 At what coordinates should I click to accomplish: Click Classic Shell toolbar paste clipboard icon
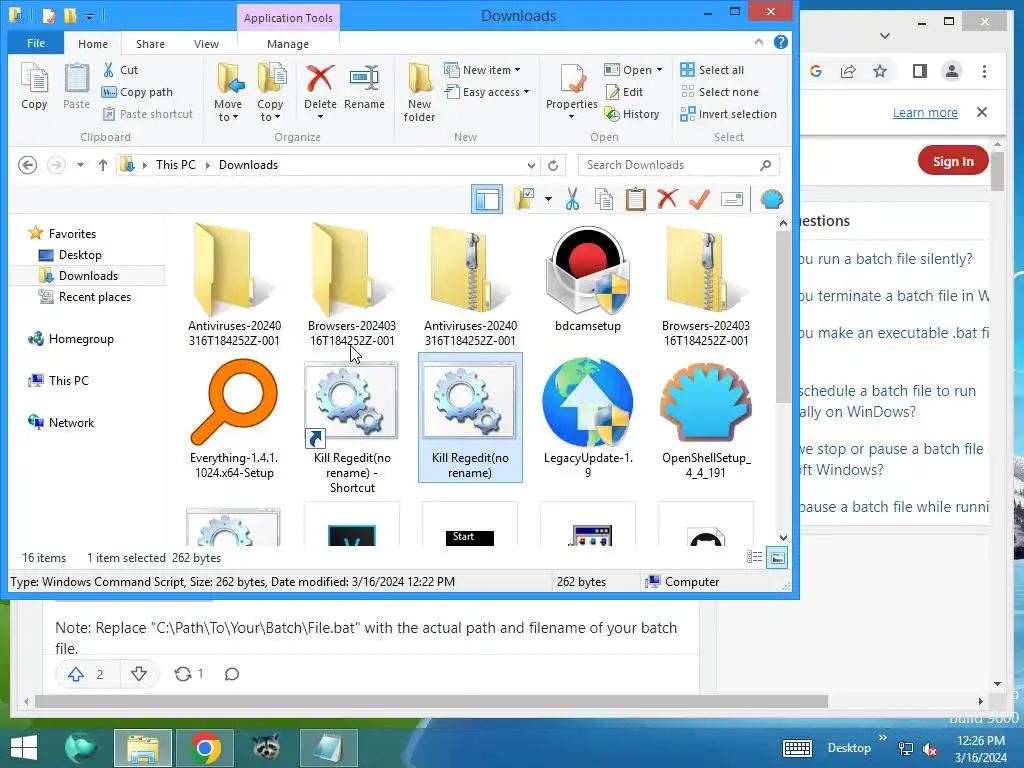(x=635, y=199)
